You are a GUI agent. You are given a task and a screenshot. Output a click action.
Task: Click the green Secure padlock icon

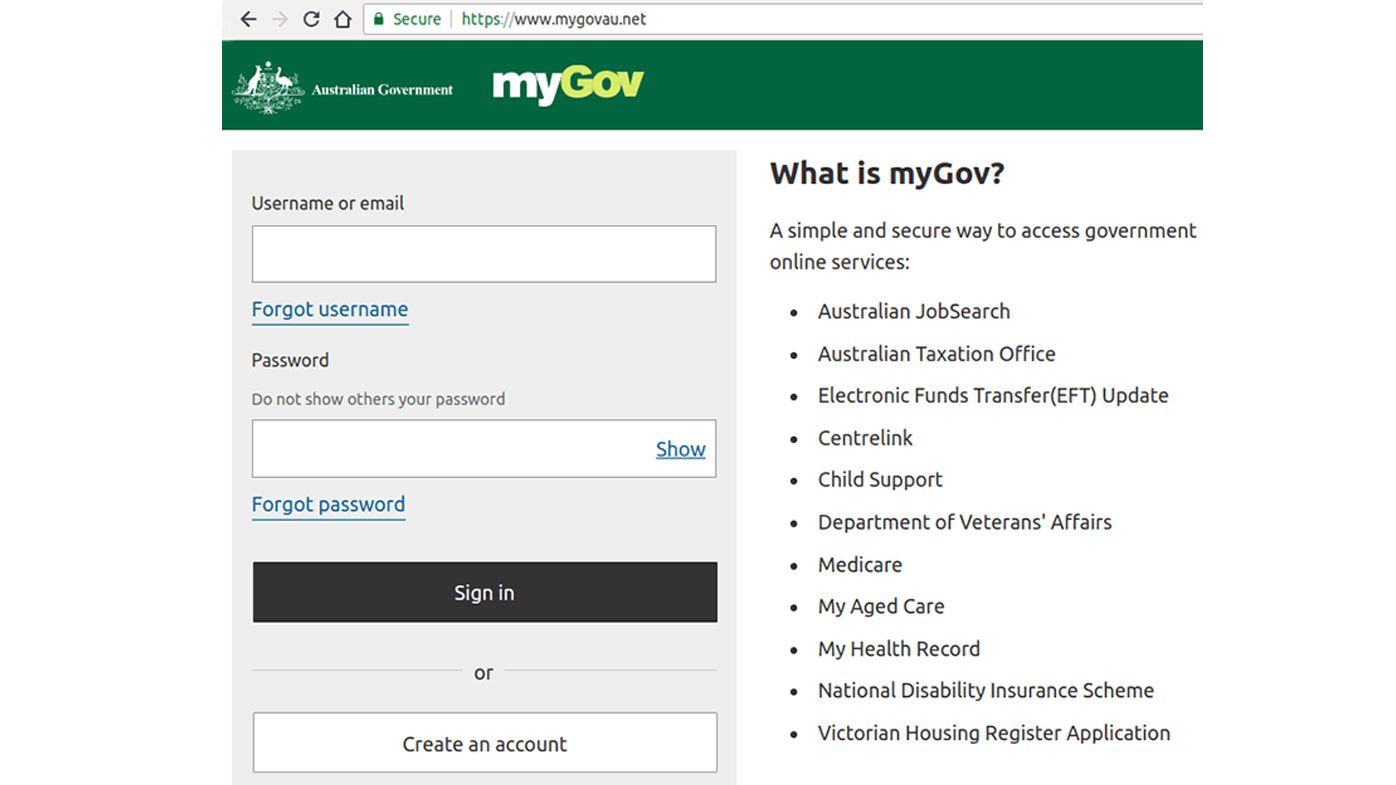point(379,19)
